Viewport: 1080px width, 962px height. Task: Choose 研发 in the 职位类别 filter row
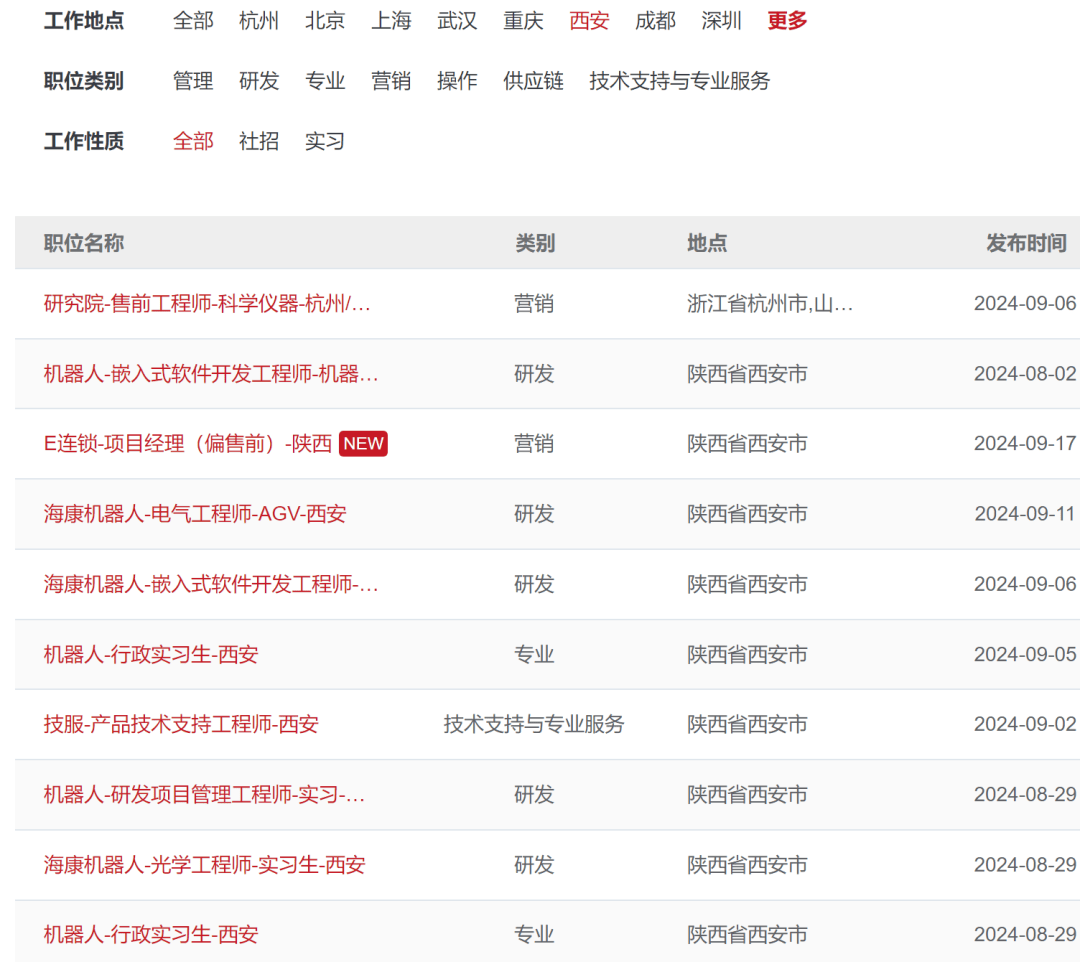[259, 81]
